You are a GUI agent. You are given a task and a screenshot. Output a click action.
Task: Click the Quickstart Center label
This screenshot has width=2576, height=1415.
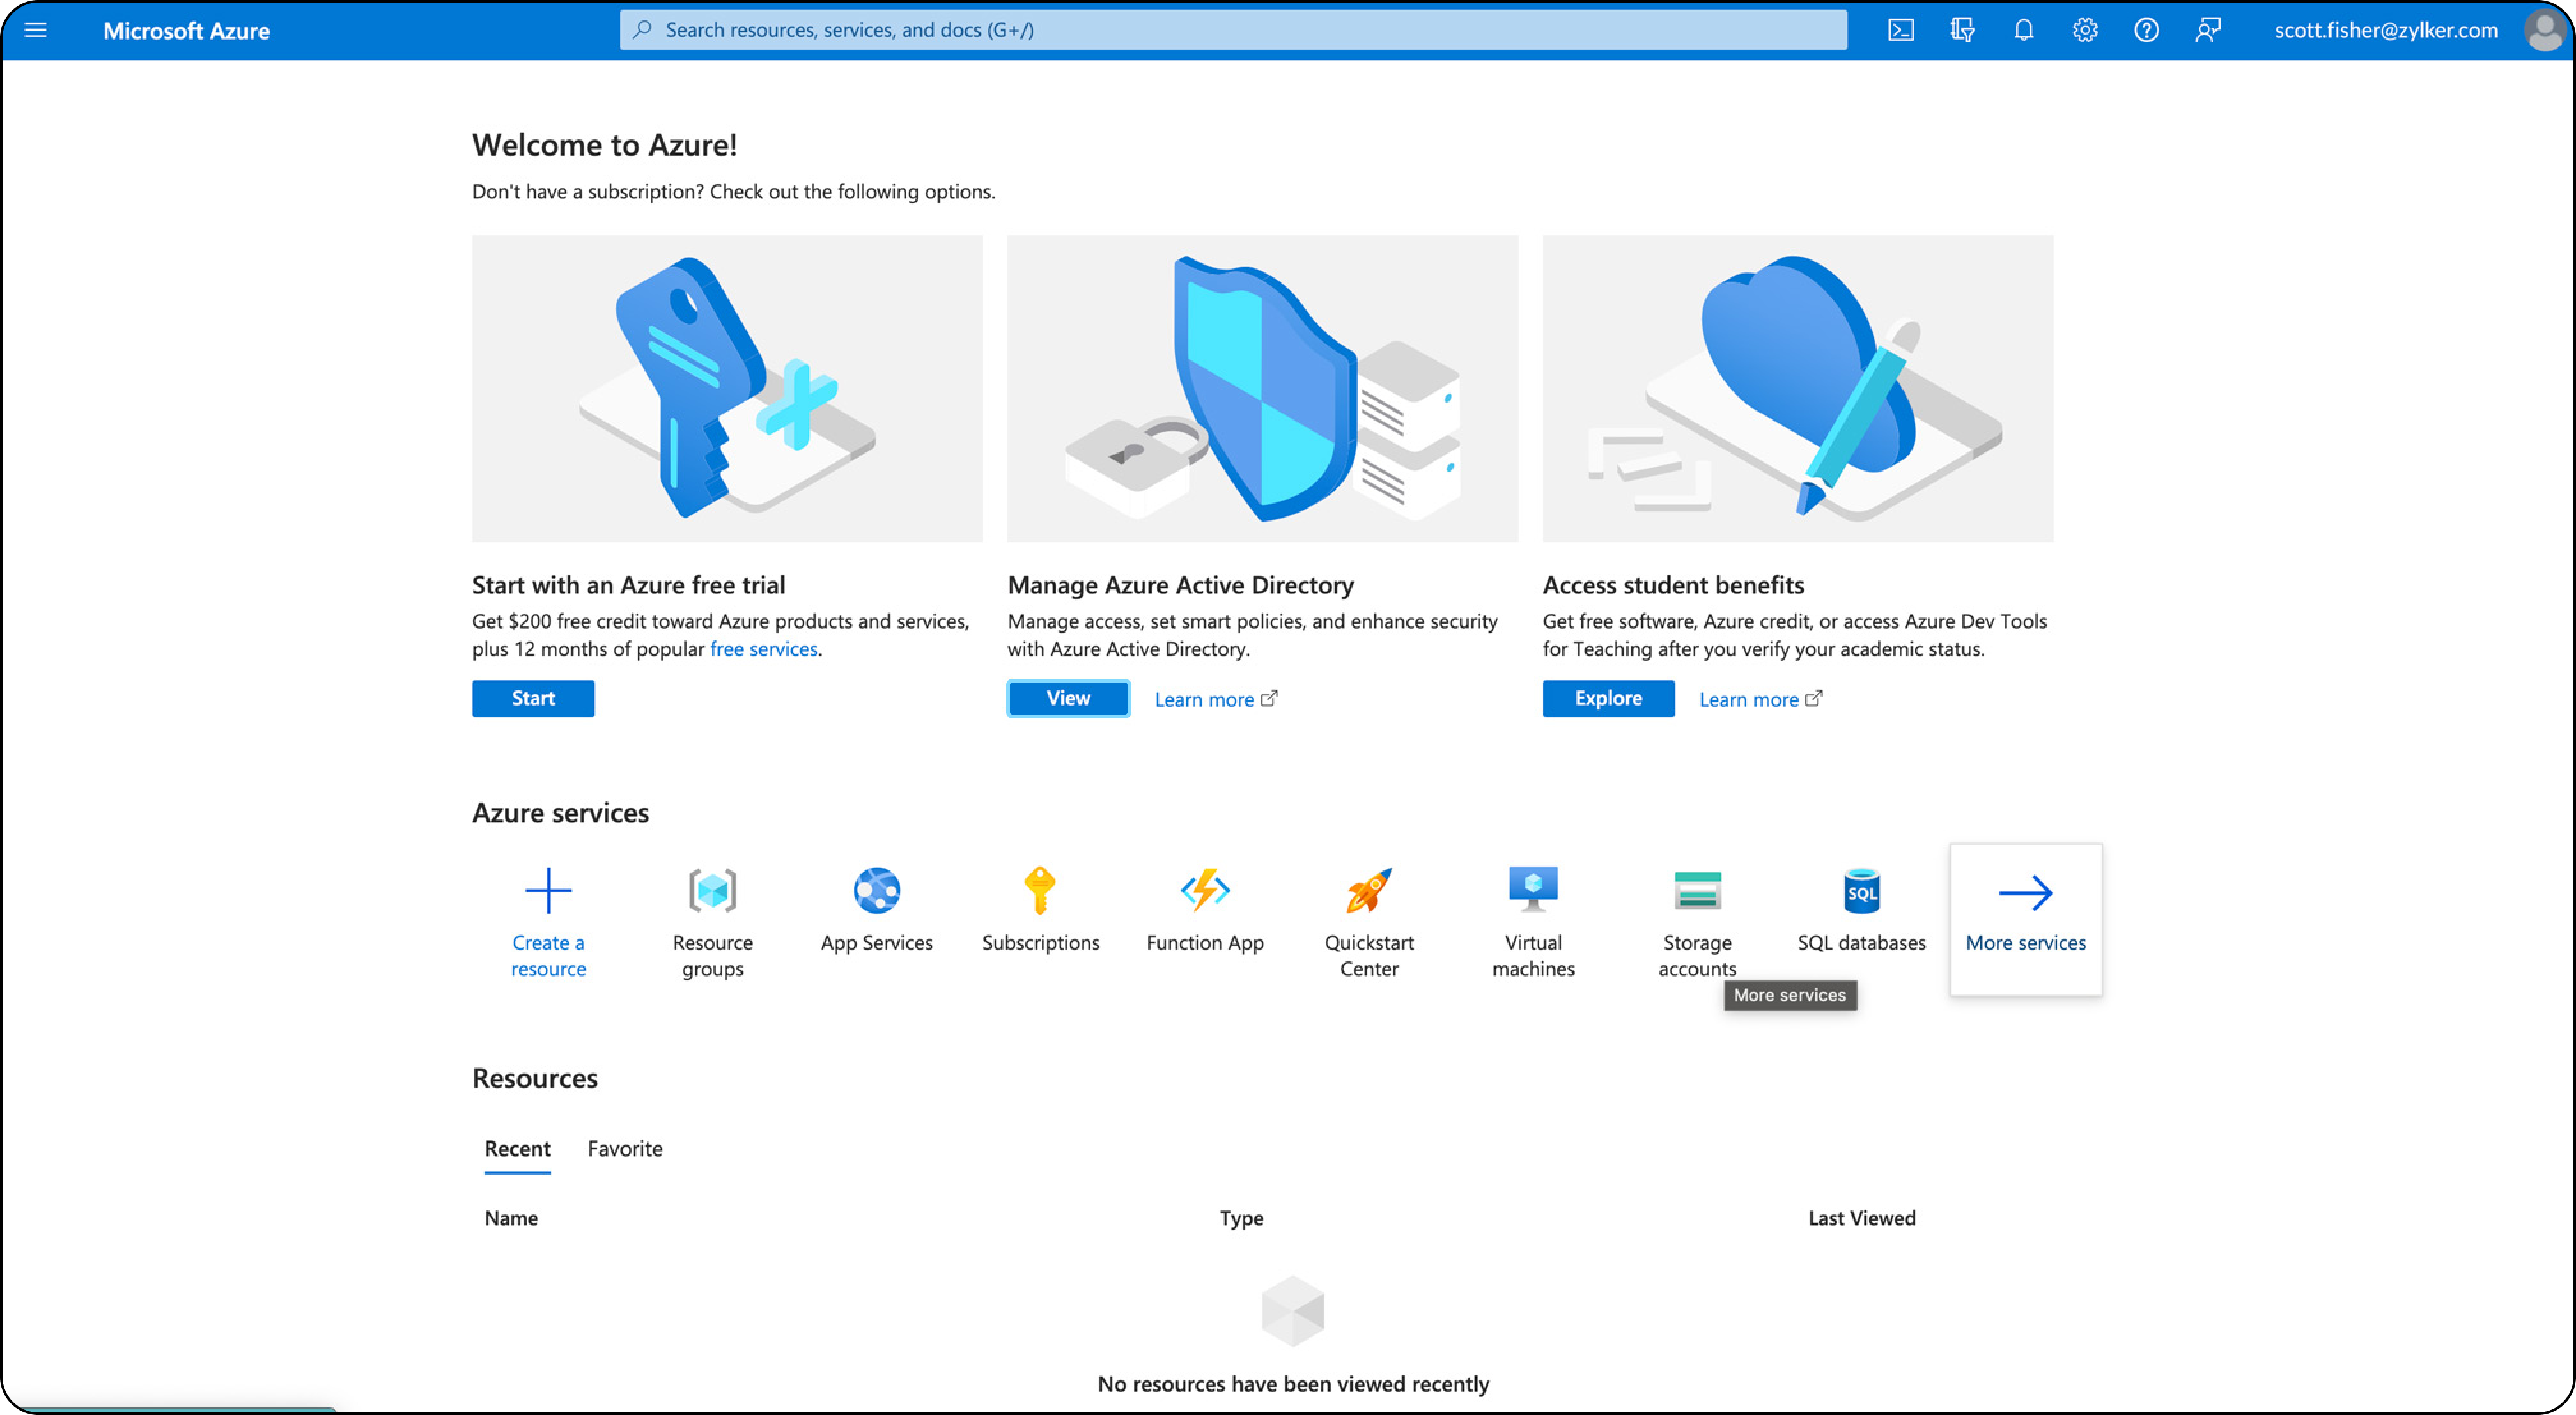tap(1369, 955)
